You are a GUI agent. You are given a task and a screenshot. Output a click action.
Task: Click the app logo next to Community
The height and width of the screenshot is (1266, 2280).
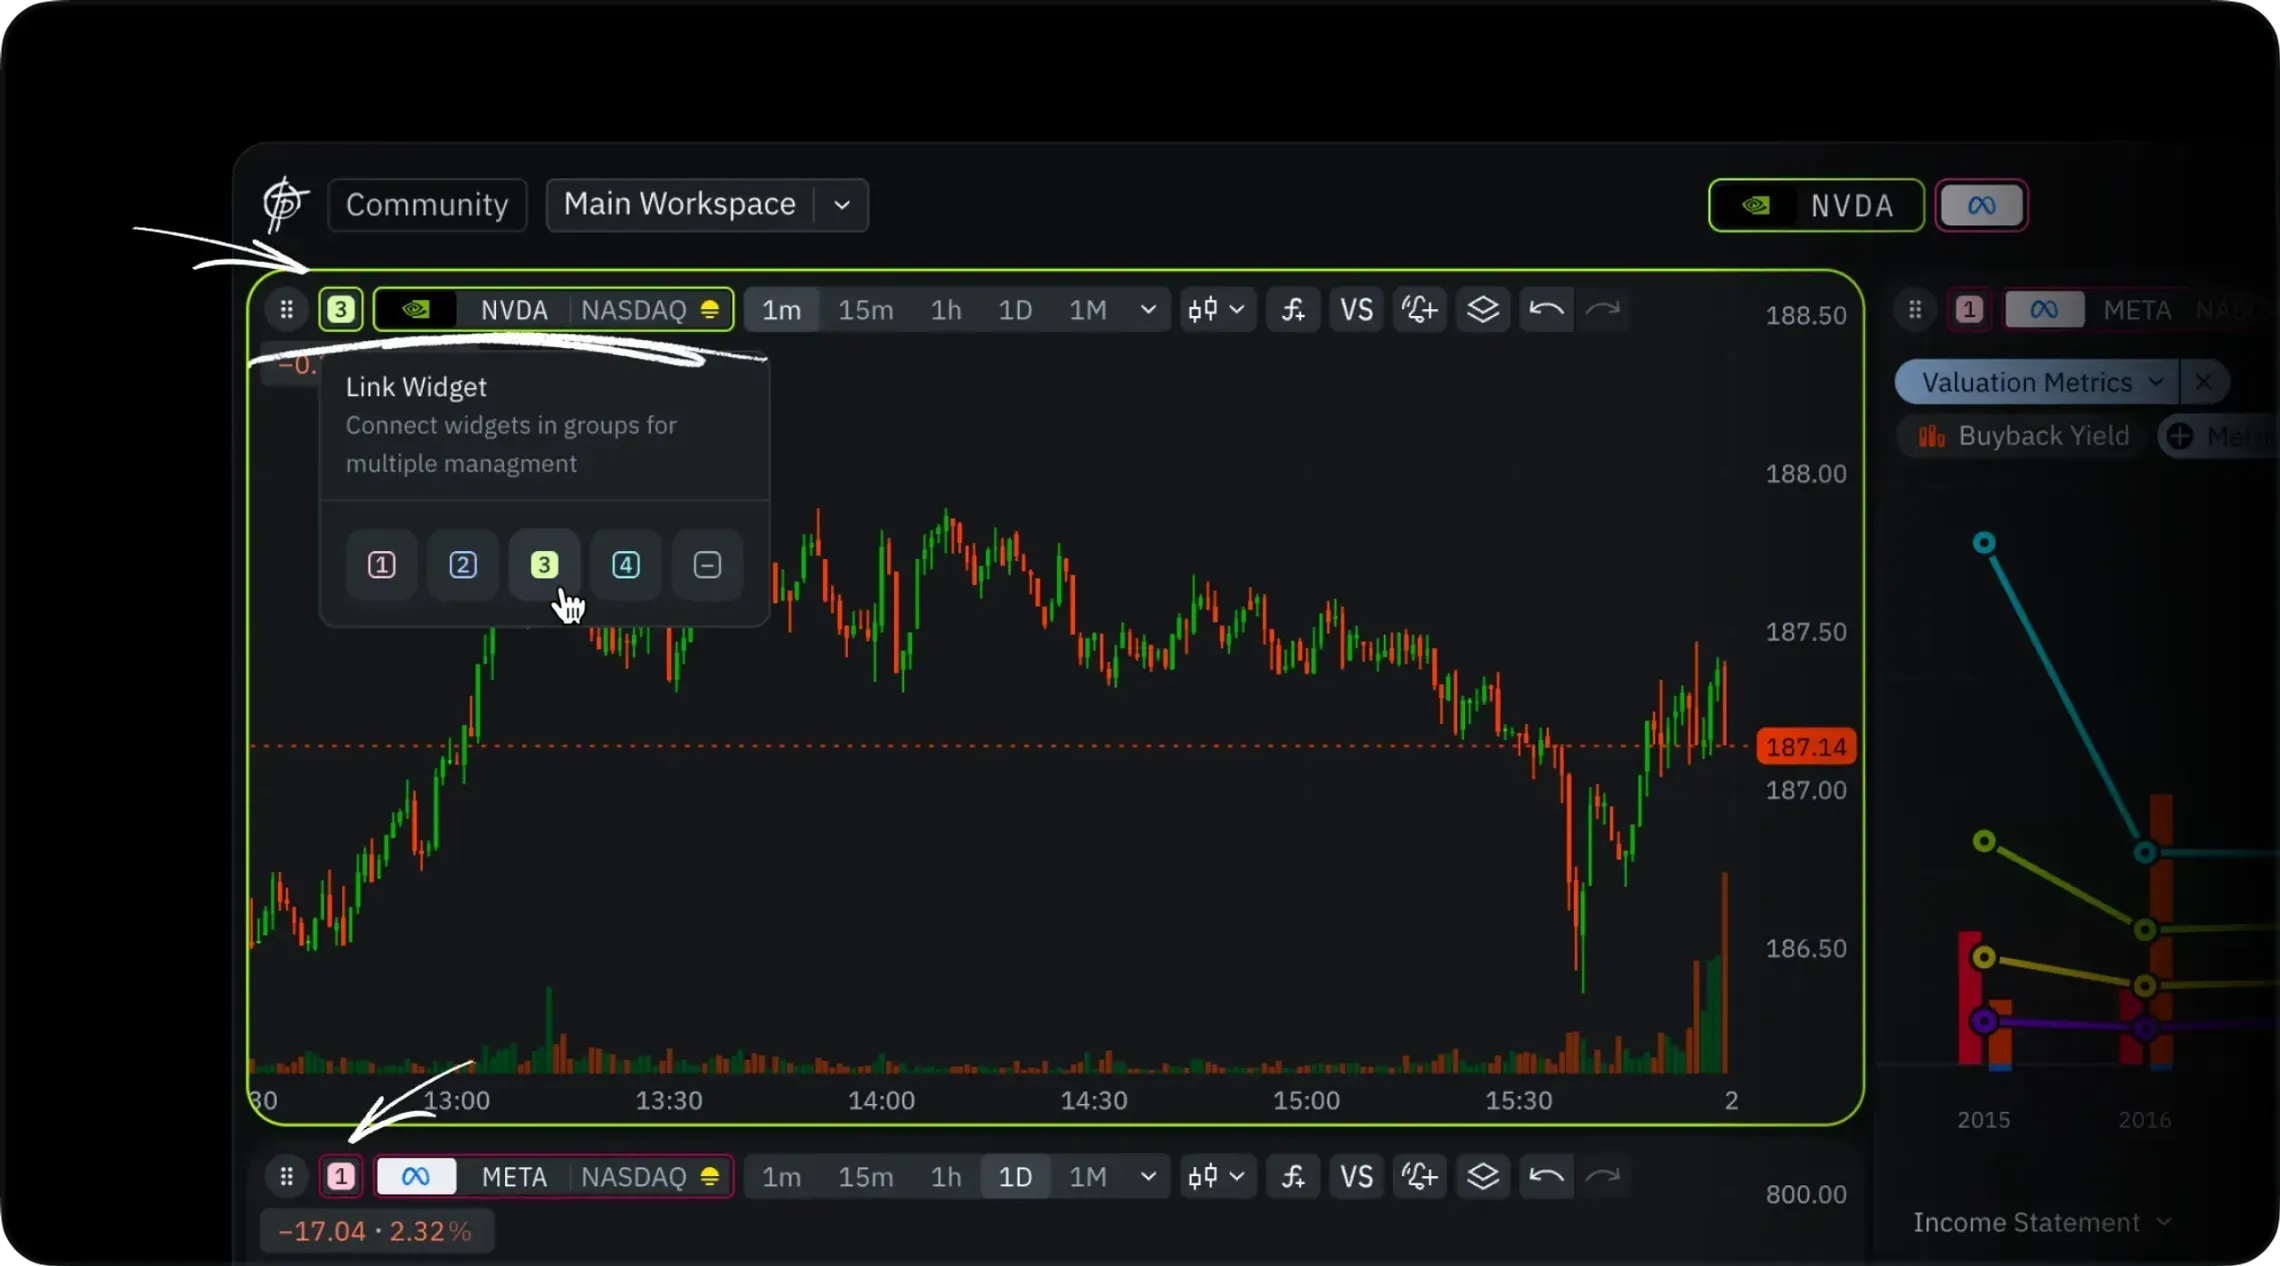coord(284,204)
